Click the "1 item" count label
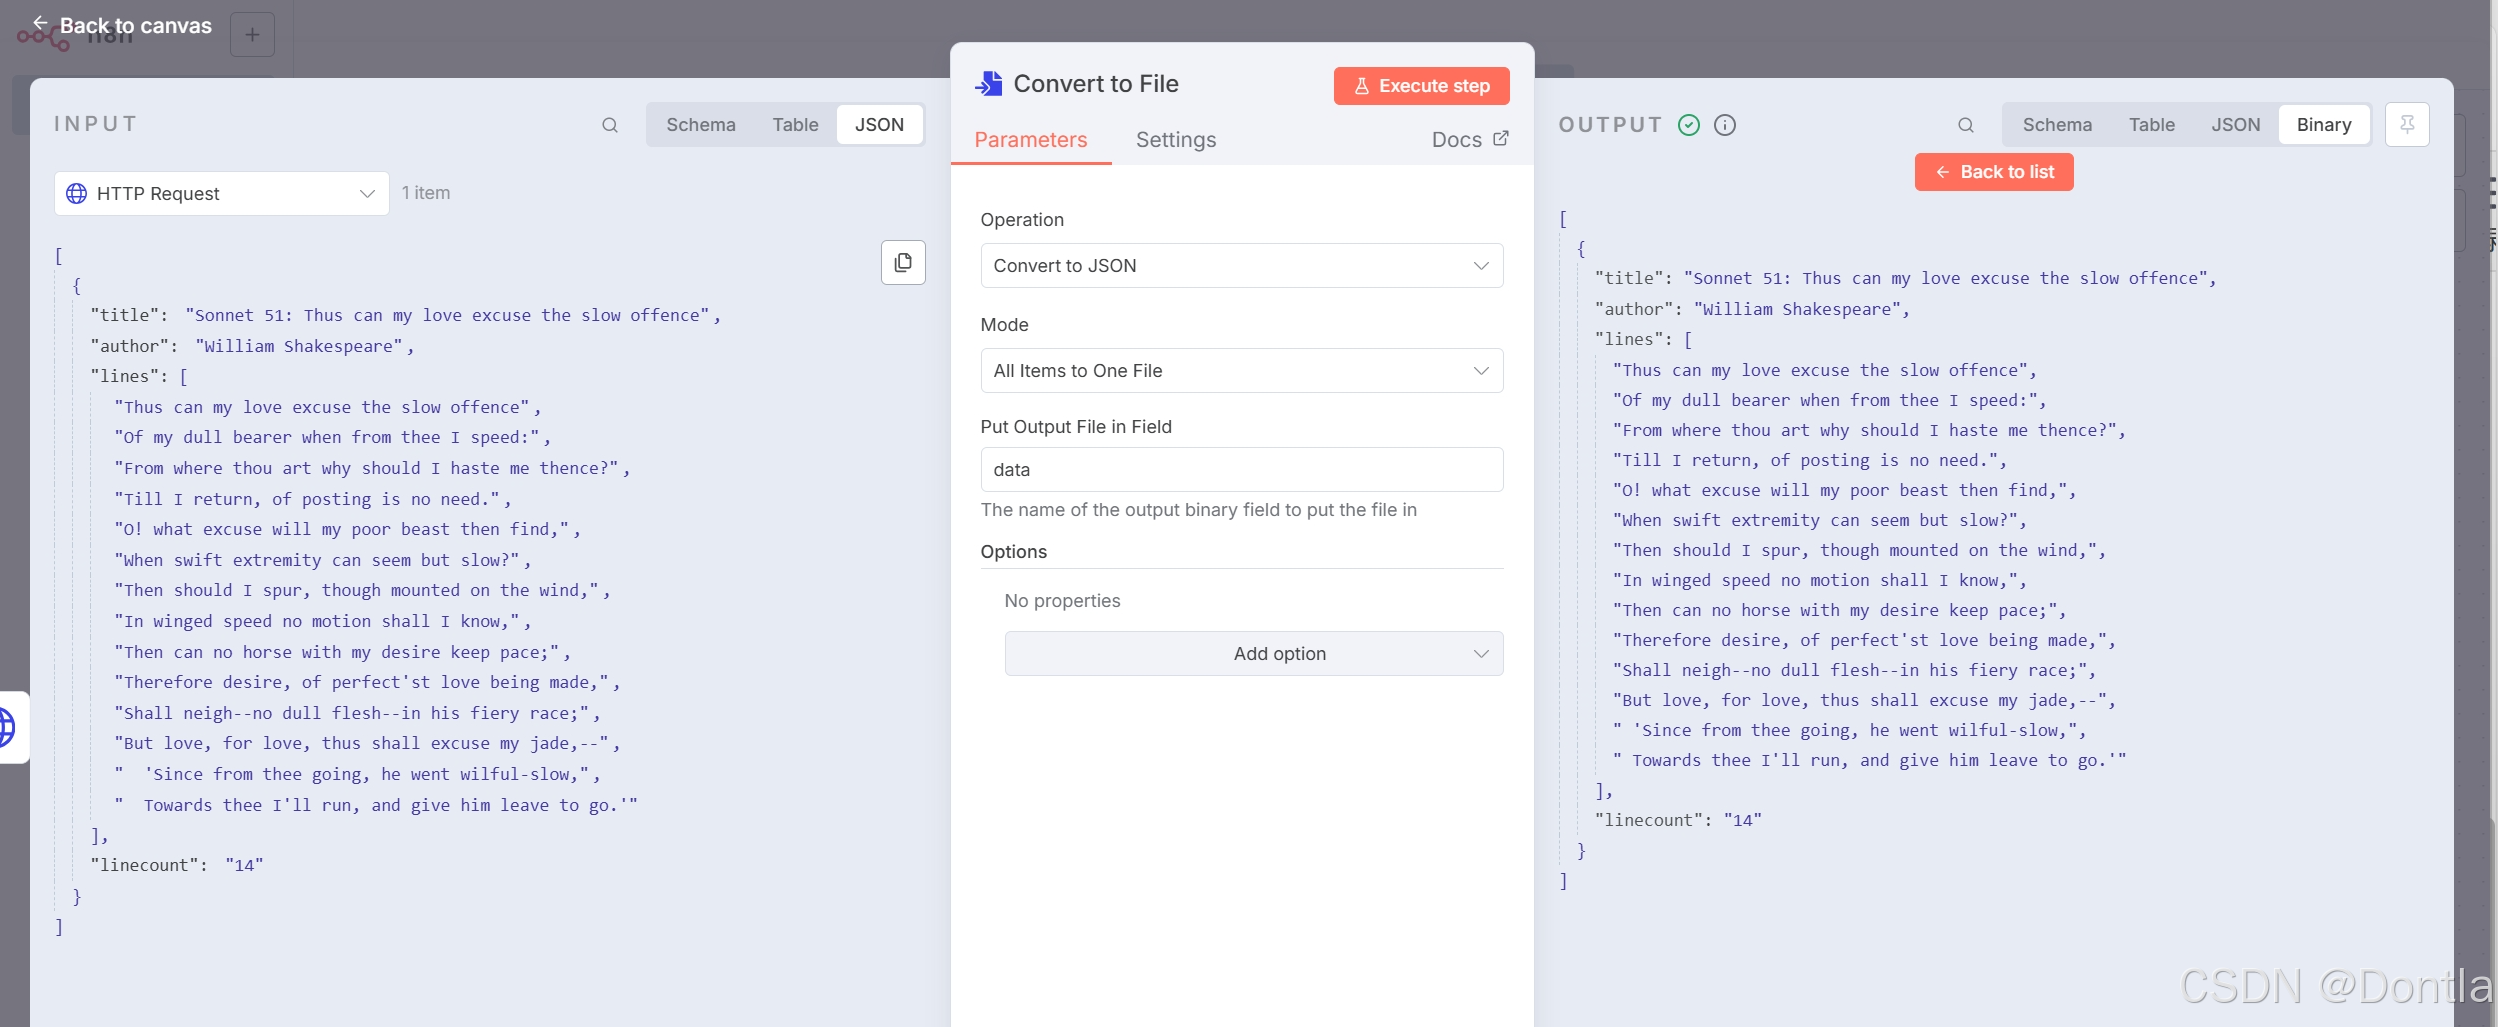This screenshot has height=1027, width=2498. pyautogui.click(x=426, y=193)
